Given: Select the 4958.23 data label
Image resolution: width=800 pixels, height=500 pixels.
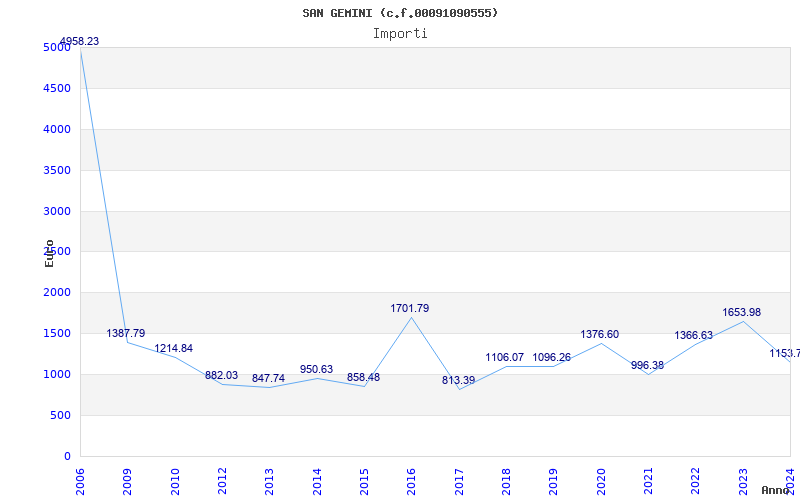Looking at the screenshot, I should point(79,41).
